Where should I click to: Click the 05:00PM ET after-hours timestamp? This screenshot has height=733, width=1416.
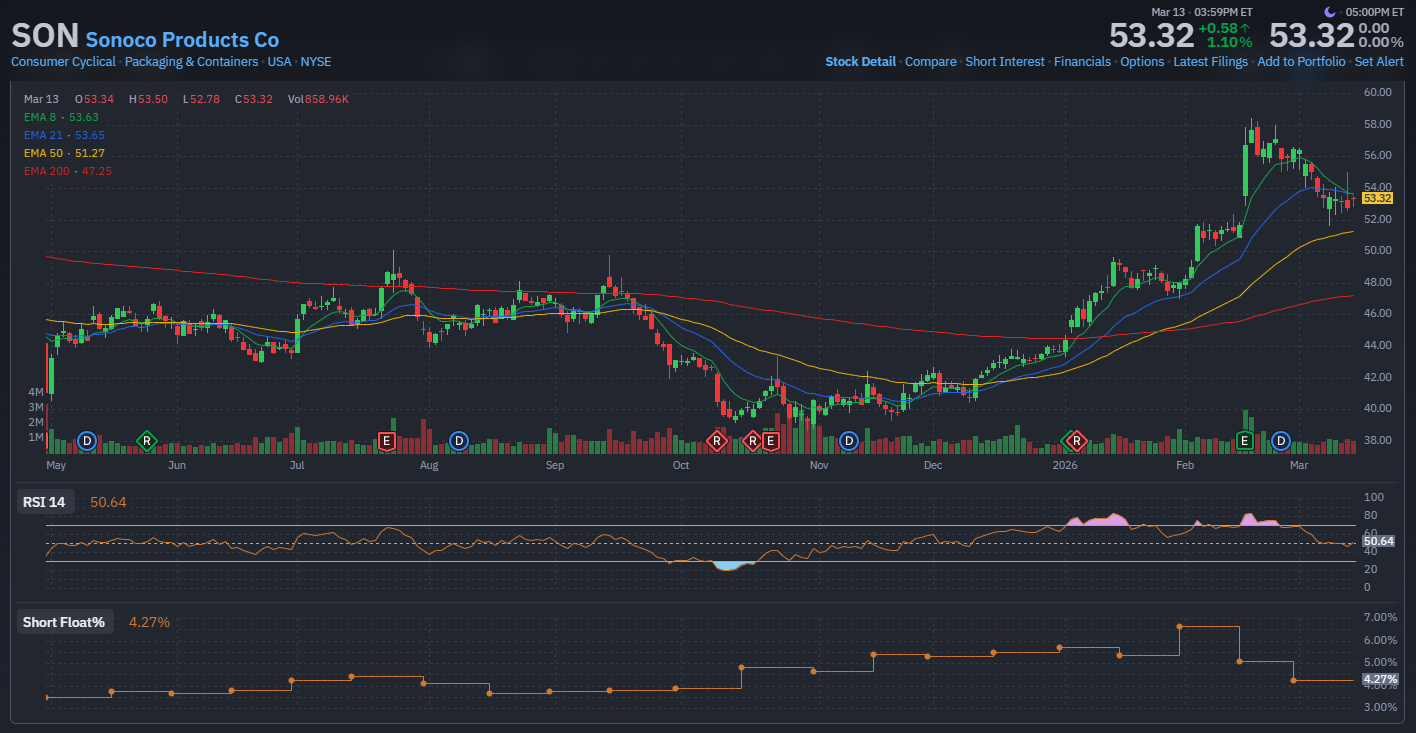tap(1375, 12)
